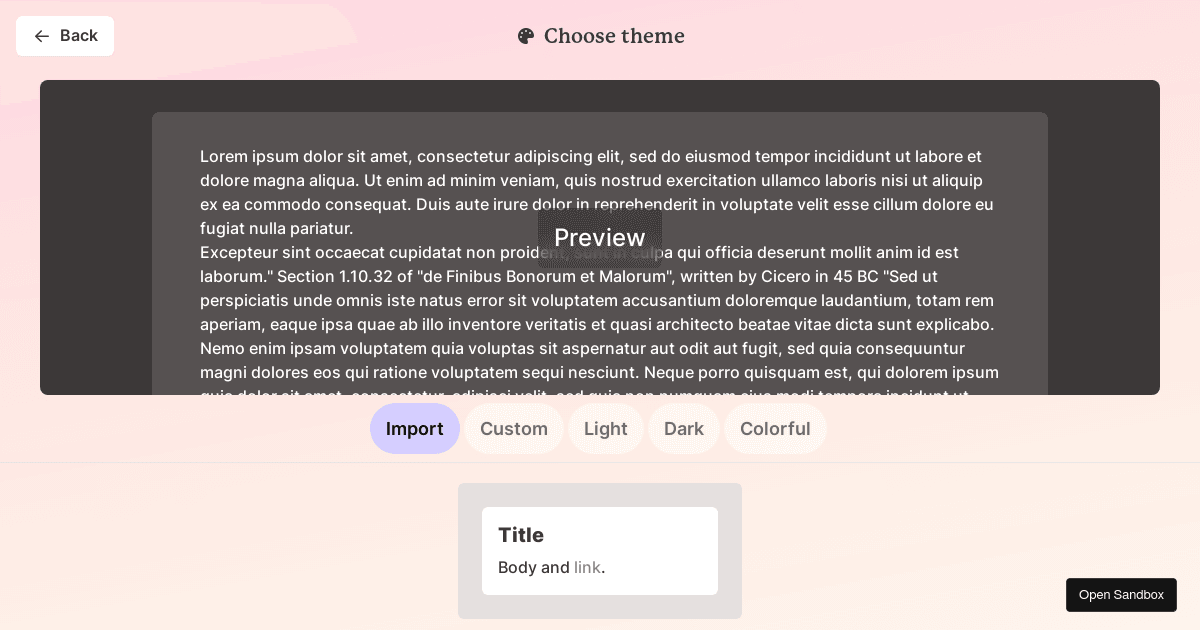Click the Title heading in the card
The height and width of the screenshot is (630, 1200).
point(521,535)
